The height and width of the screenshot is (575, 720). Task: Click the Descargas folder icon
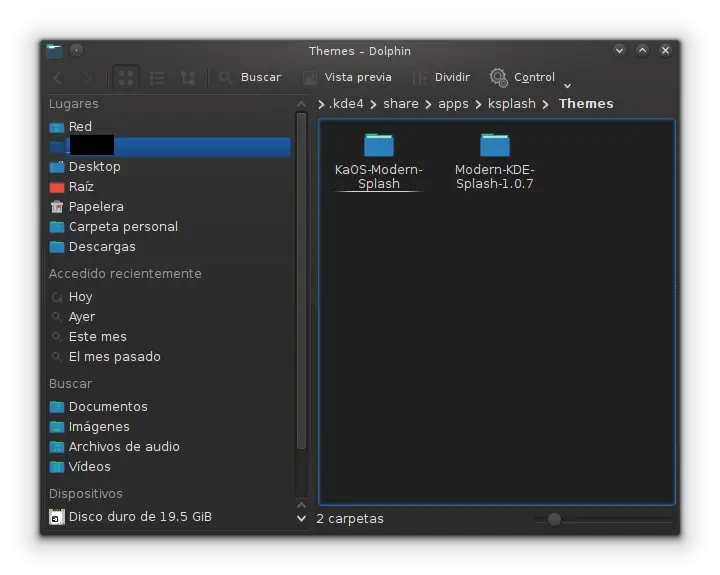coord(57,247)
